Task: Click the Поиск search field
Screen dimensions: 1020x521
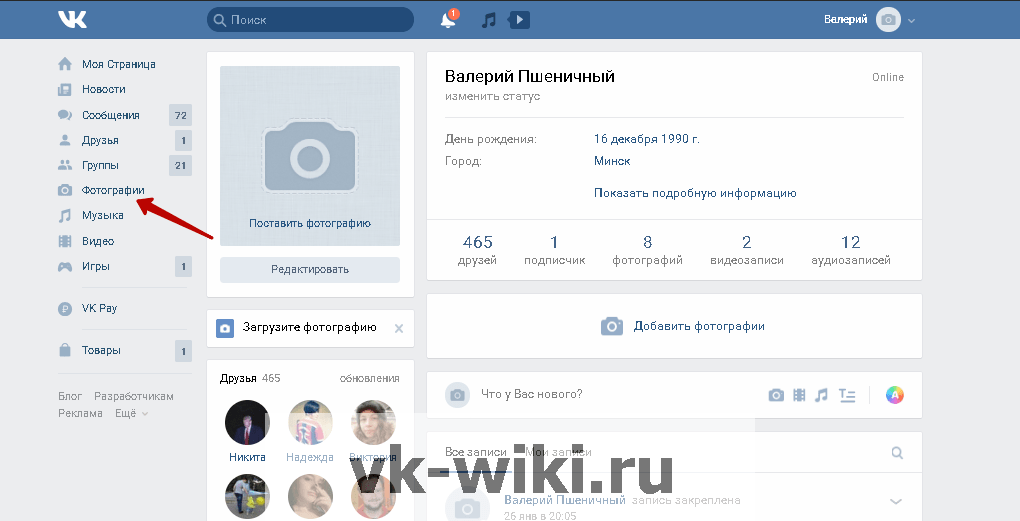Action: coord(310,20)
